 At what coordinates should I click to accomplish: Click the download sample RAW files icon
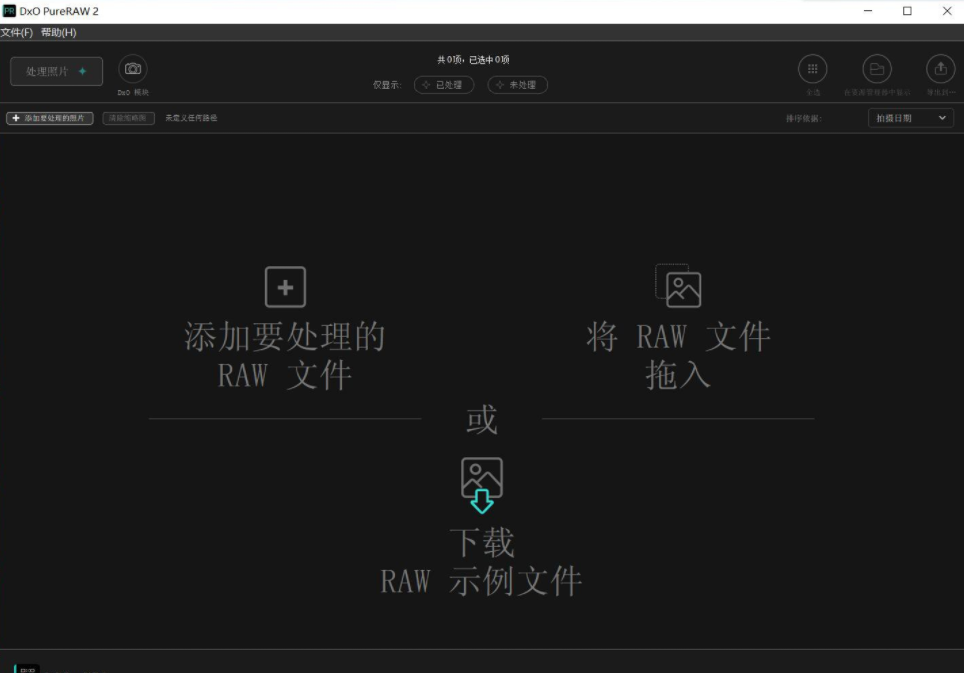482,485
